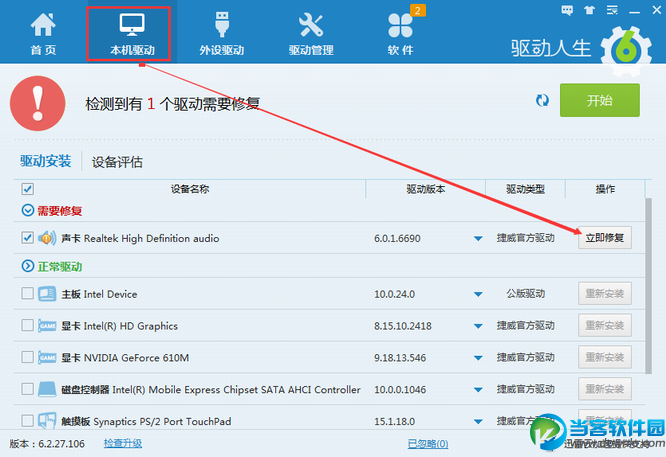
Task: Open version dropdown for 9.18.13.546
Action: 478,358
